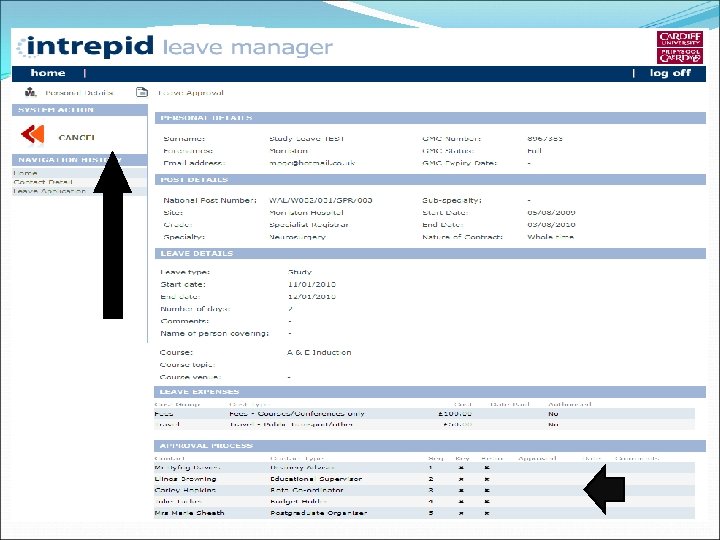The width and height of the screenshot is (720, 540).
Task: Go to Contact Detail in navigation history
Action: pyautogui.click(x=43, y=182)
